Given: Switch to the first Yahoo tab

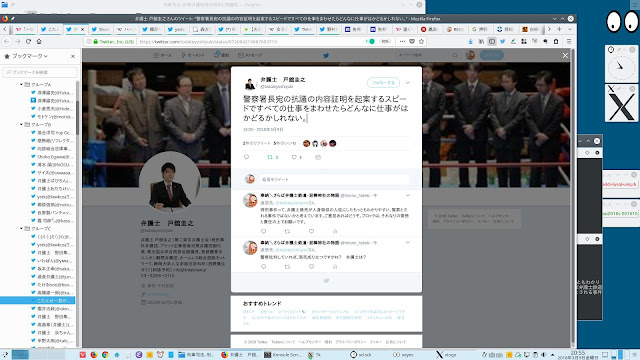Looking at the screenshot, I should (25, 29).
